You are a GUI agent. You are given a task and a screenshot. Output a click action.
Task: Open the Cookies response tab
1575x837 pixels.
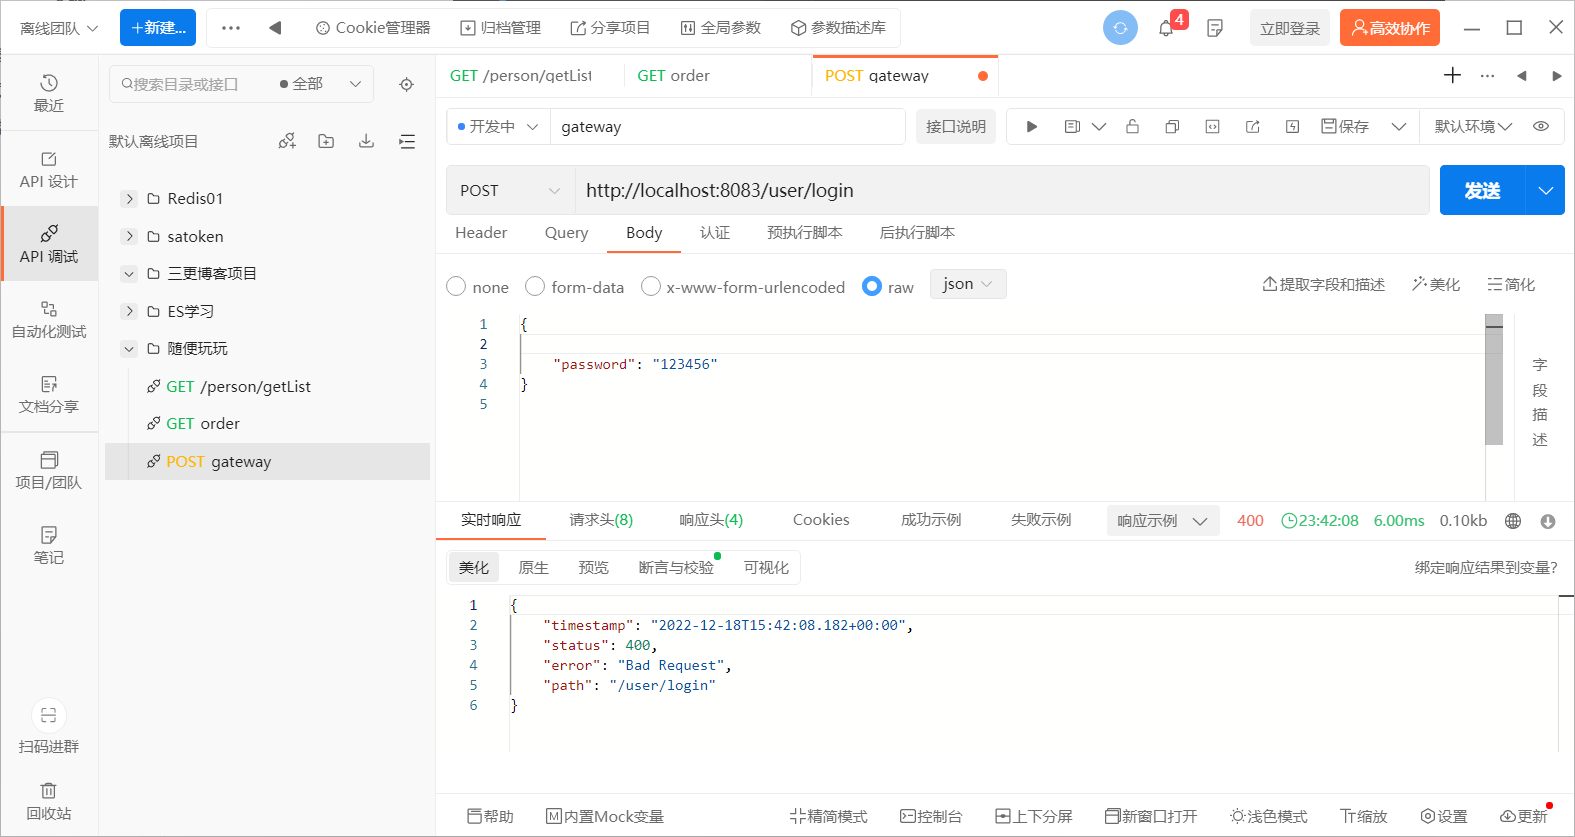coord(821,520)
